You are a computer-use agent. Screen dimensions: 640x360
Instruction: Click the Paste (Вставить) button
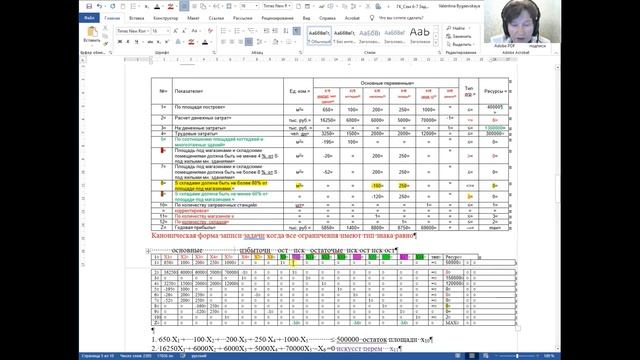(92, 35)
